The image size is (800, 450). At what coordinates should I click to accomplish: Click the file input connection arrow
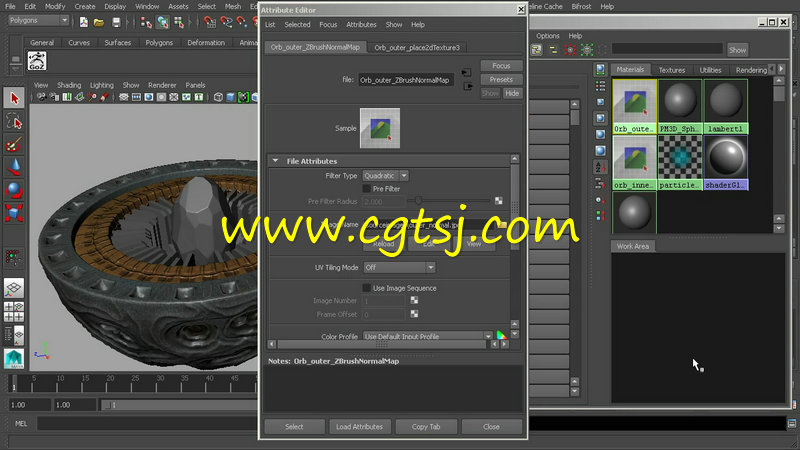coord(466,72)
